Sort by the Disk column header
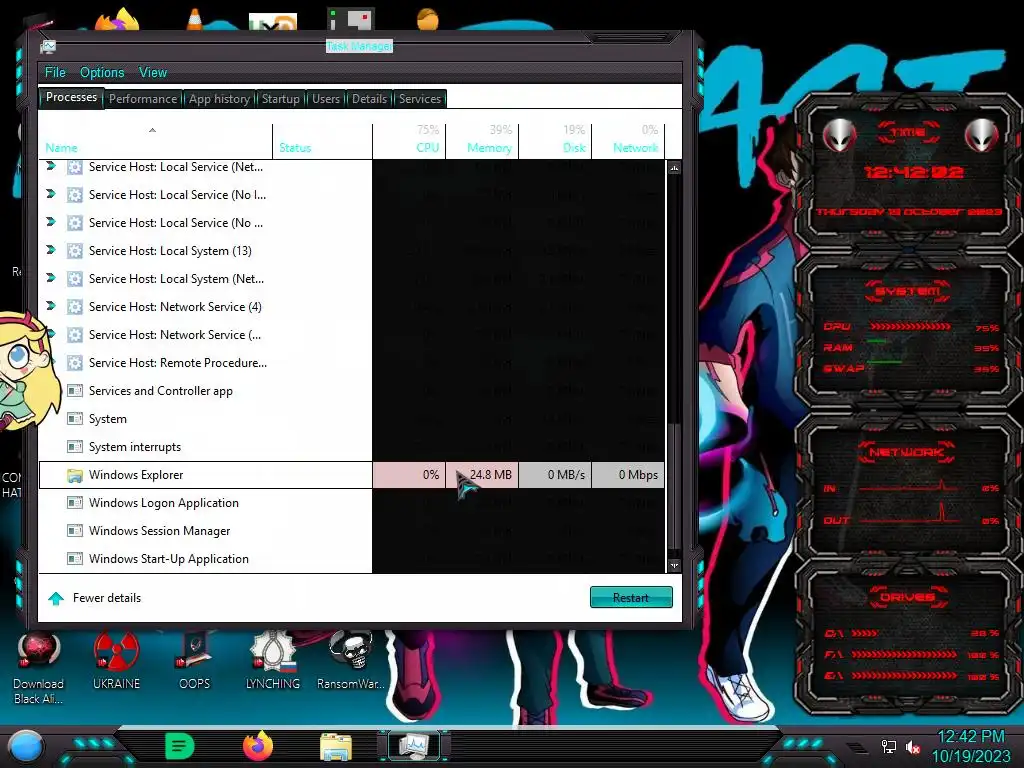The image size is (1024, 768). tap(556, 140)
